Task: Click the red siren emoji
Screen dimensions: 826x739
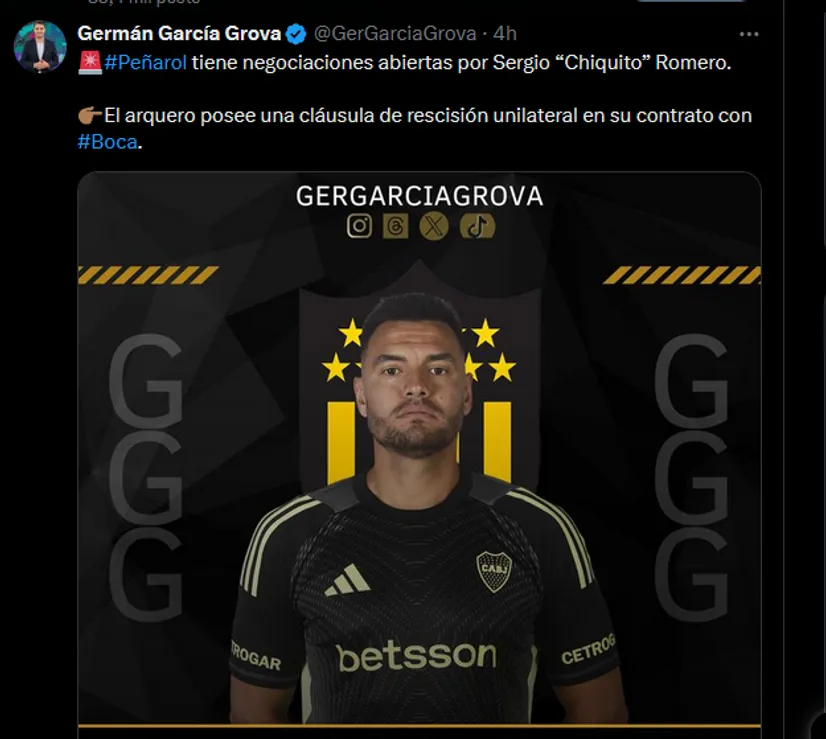Action: (x=90, y=63)
